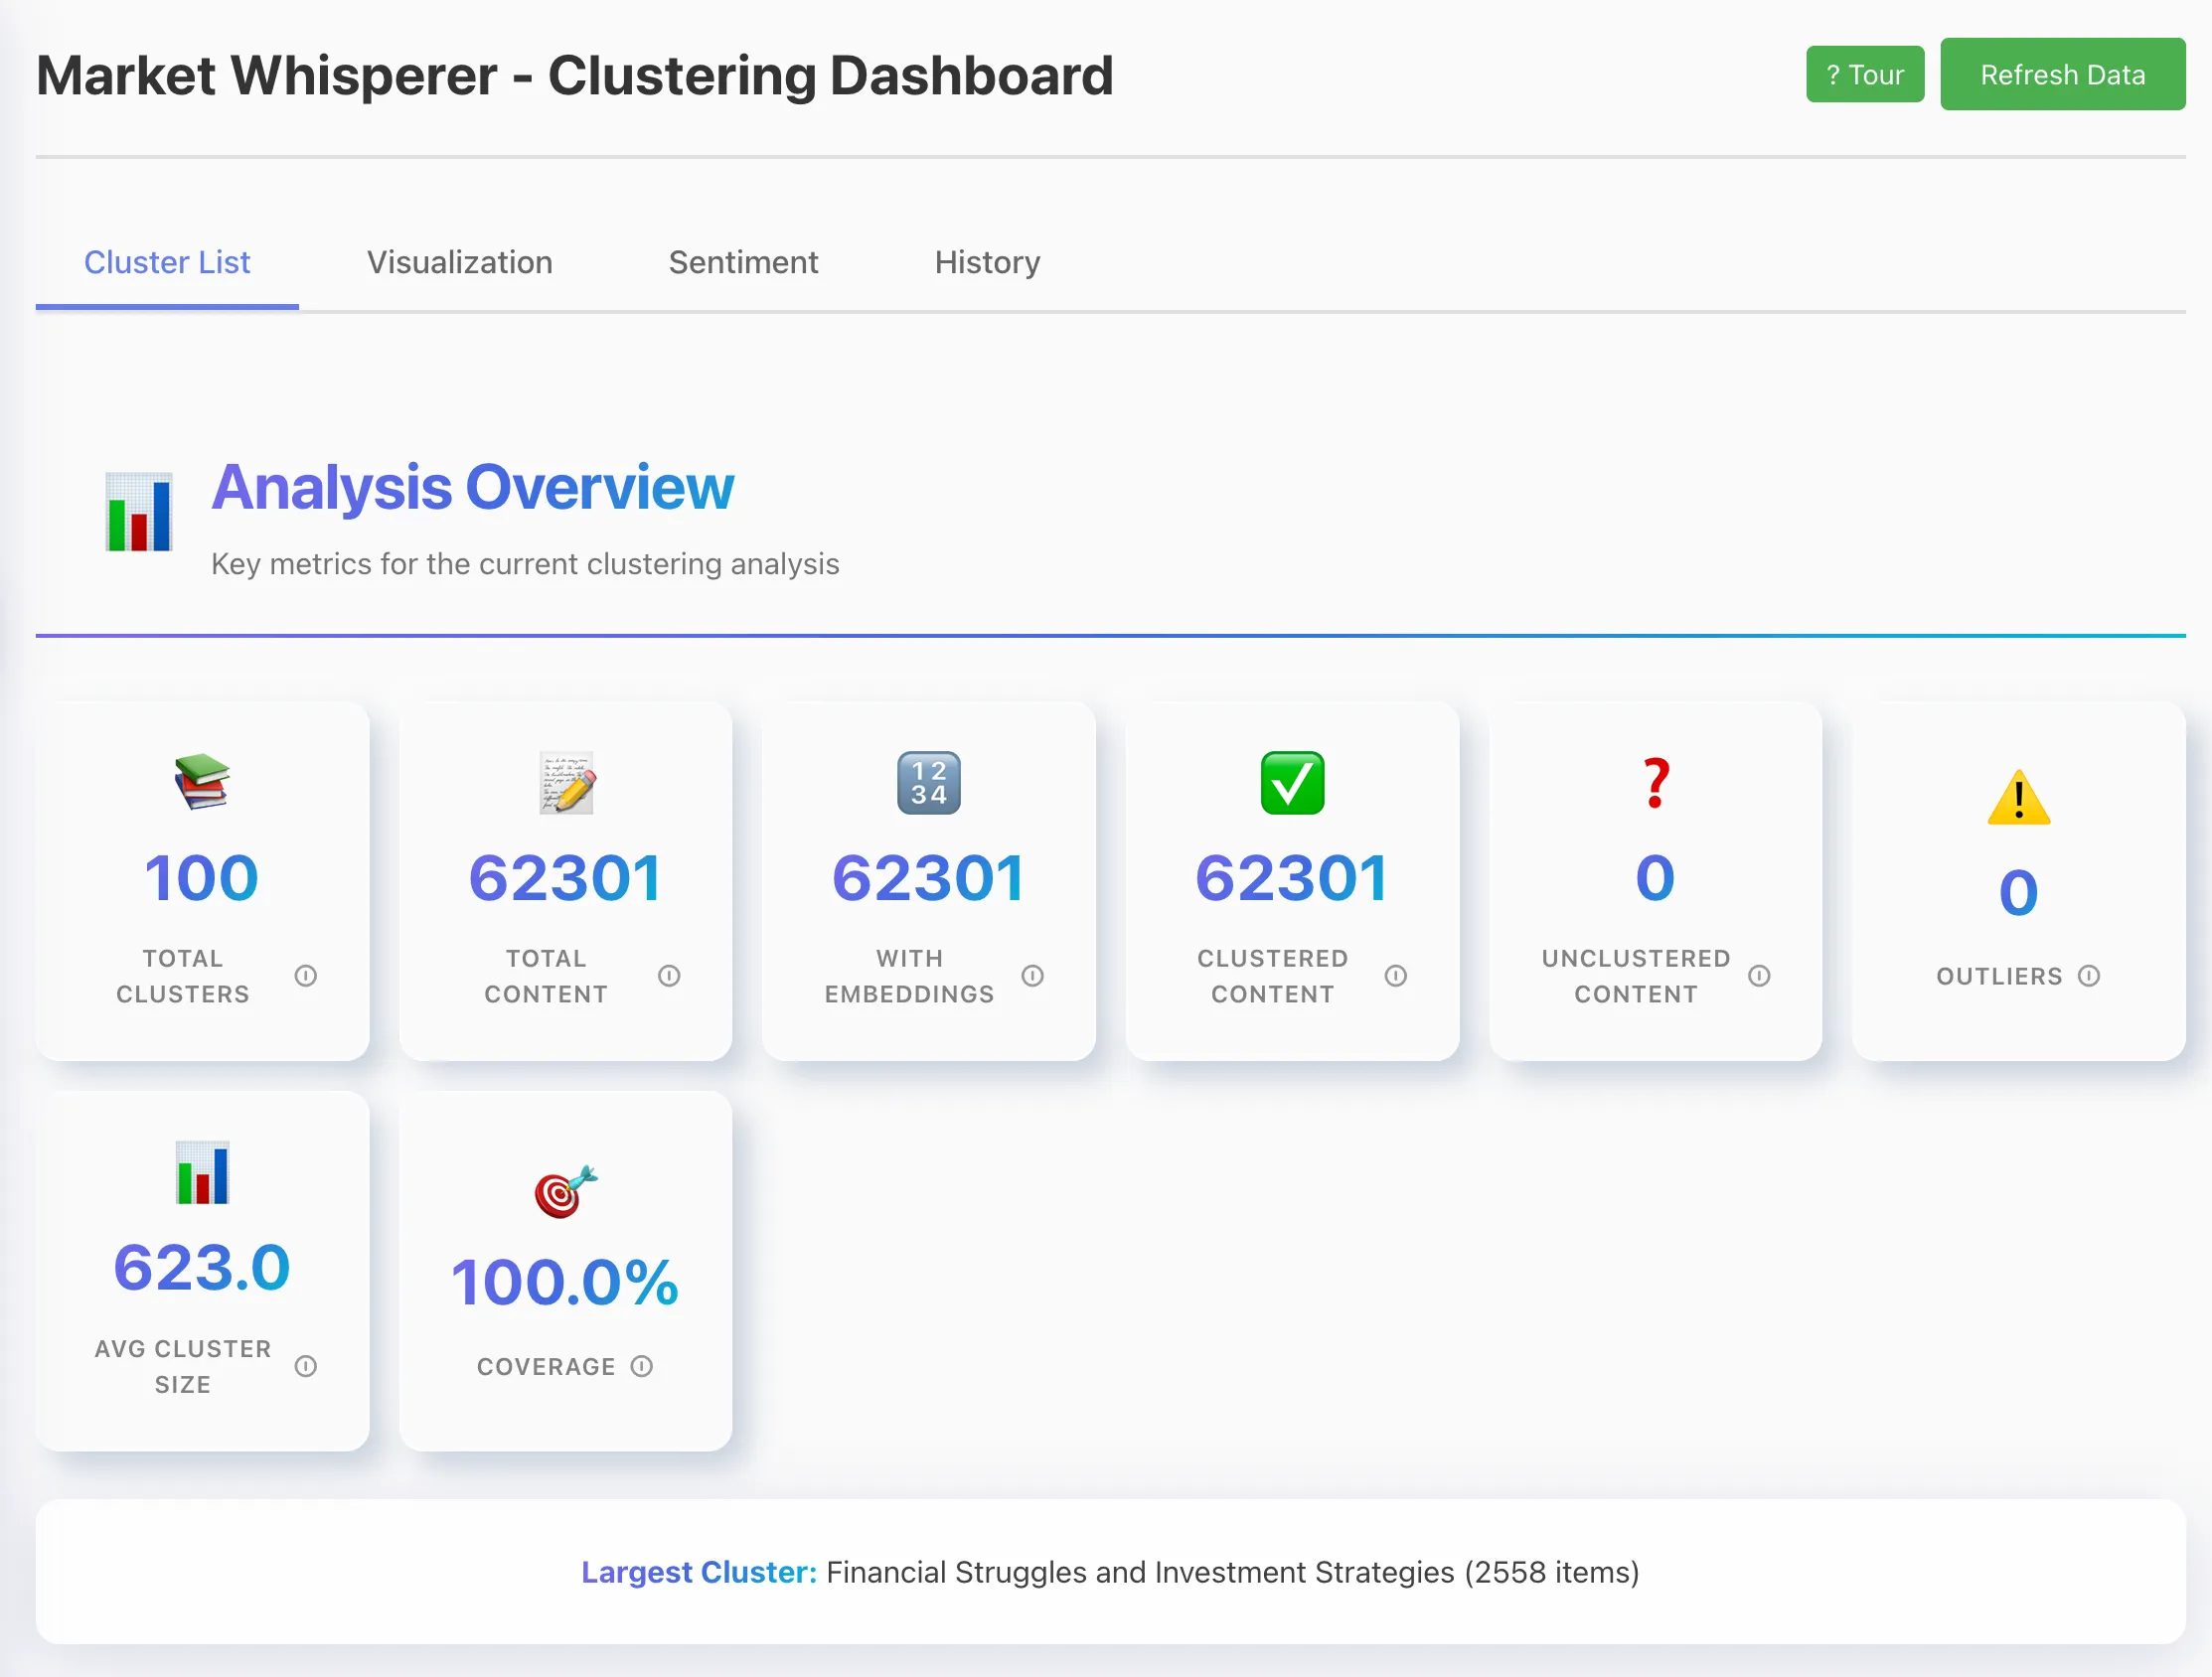Viewport: 2212px width, 1677px height.
Task: Click the 62301 value above Total Content
Action: coord(566,878)
